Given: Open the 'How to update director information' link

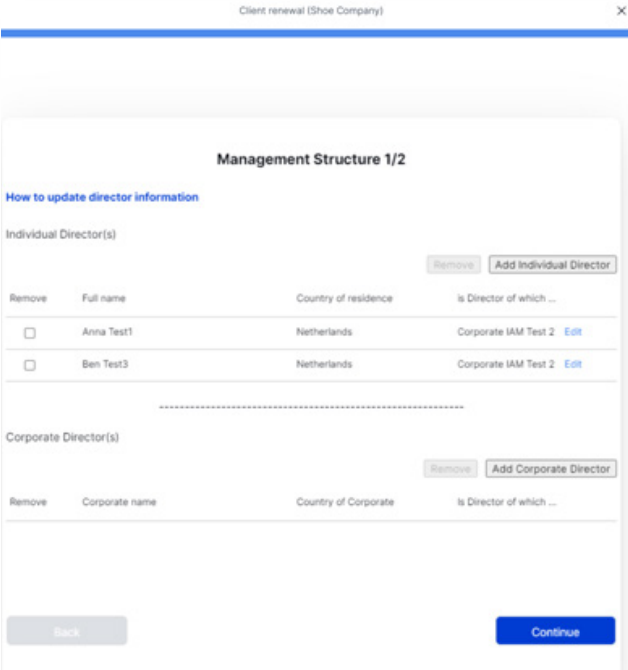Looking at the screenshot, I should 102,197.
